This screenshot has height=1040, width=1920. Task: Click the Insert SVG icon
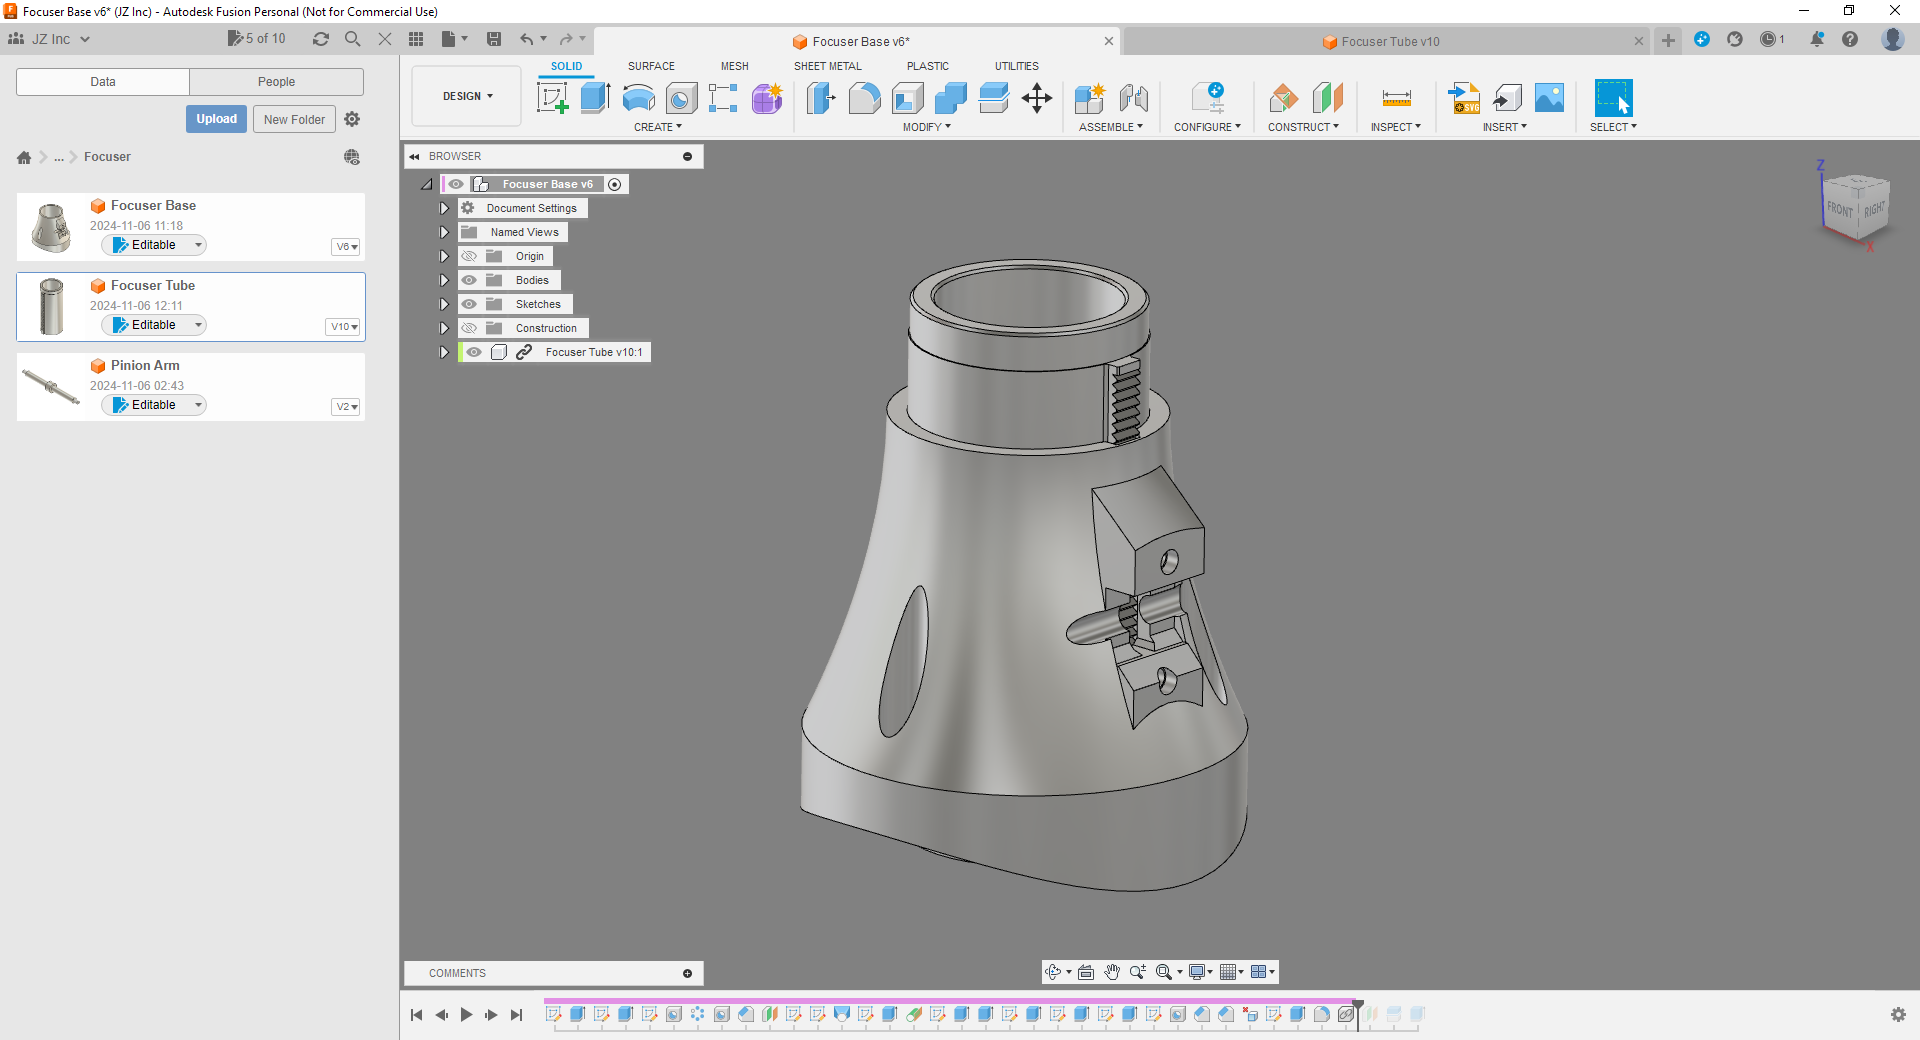point(1464,98)
